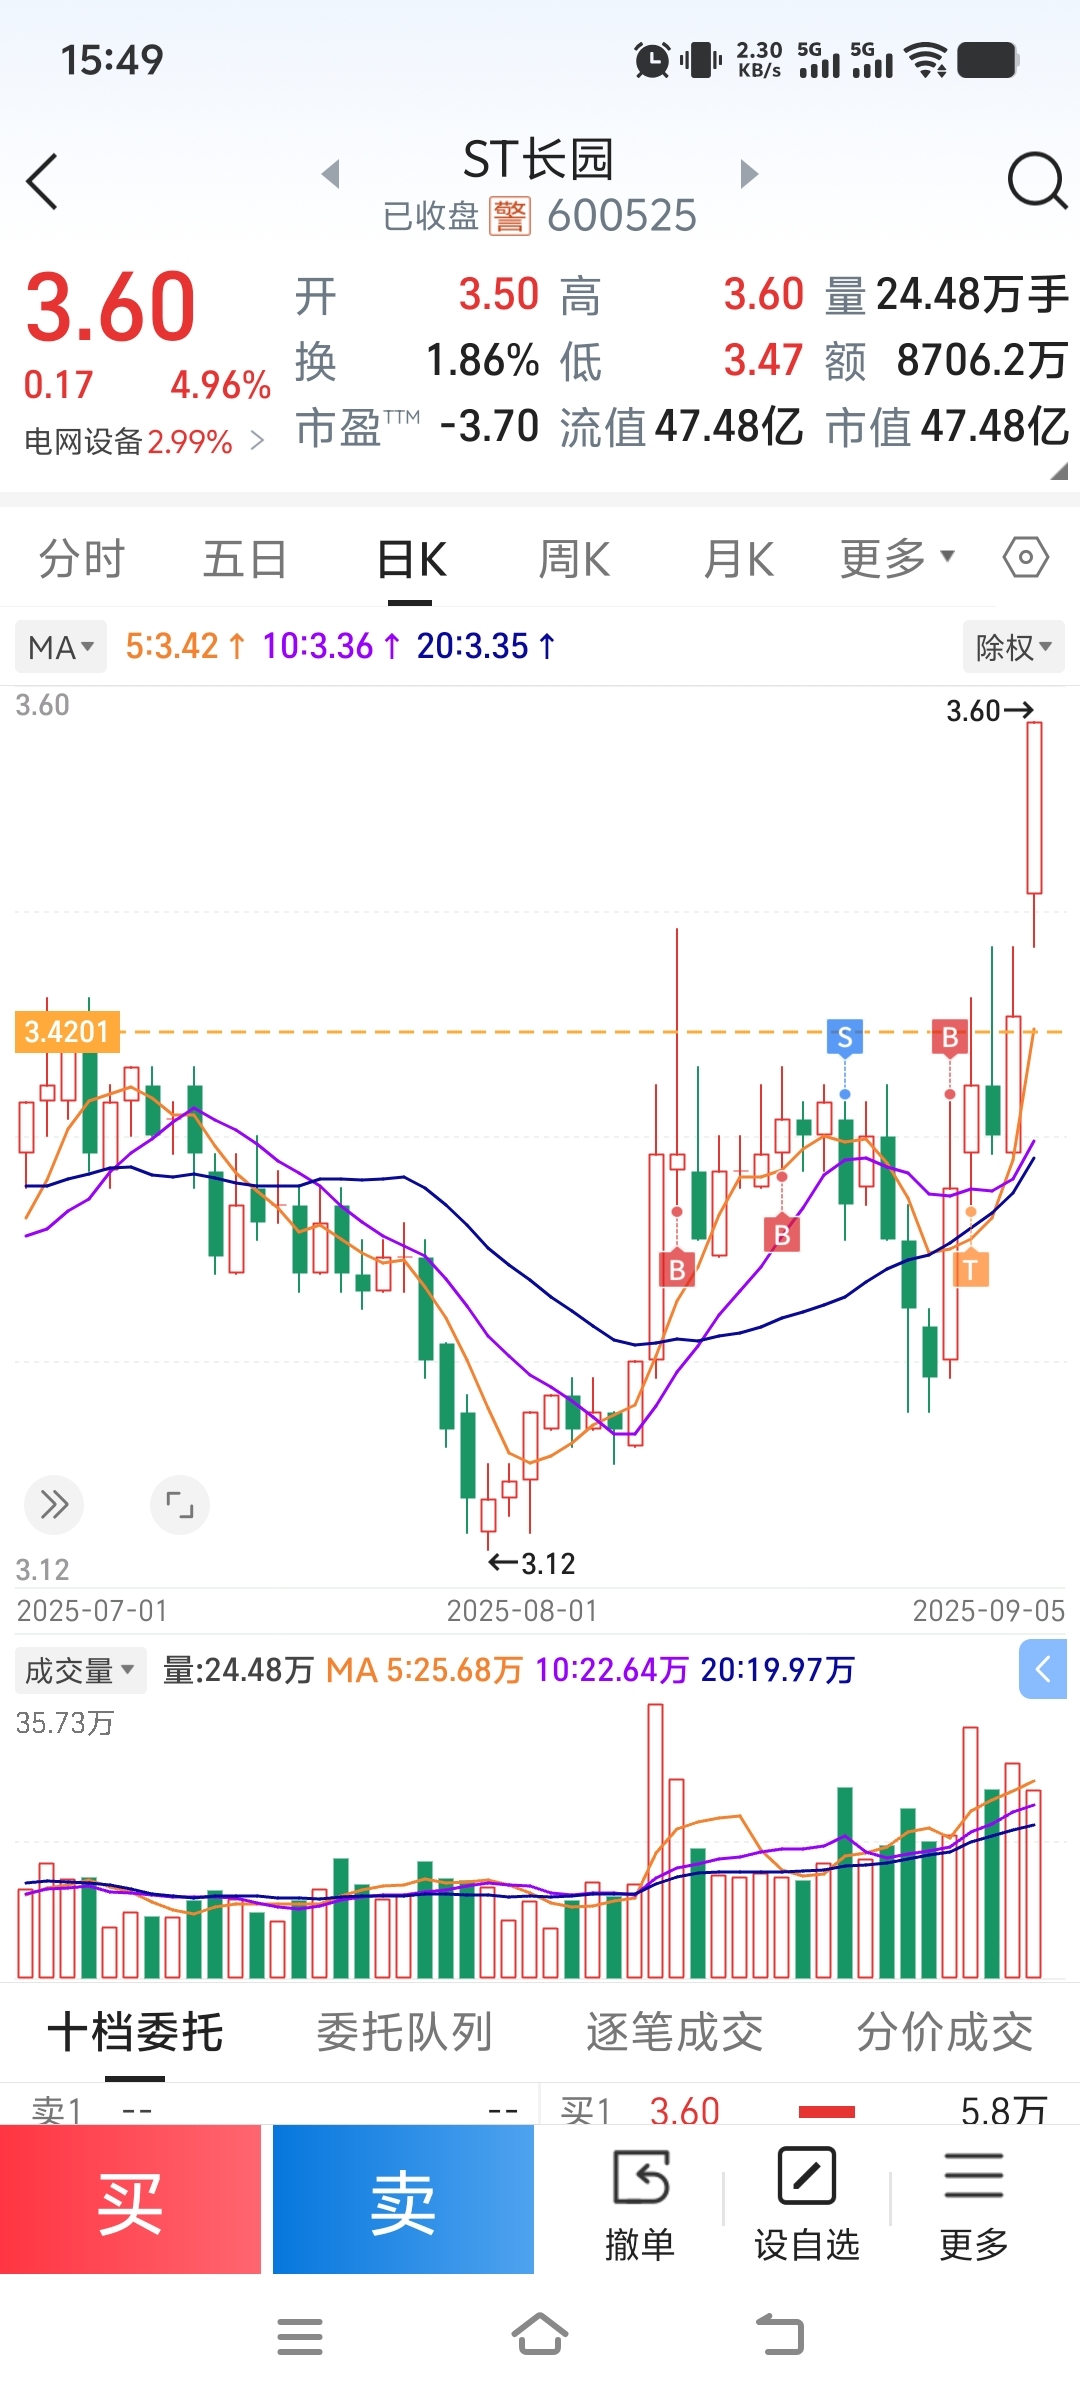
Task: Expand quote details corner triangle
Action: (1059, 471)
